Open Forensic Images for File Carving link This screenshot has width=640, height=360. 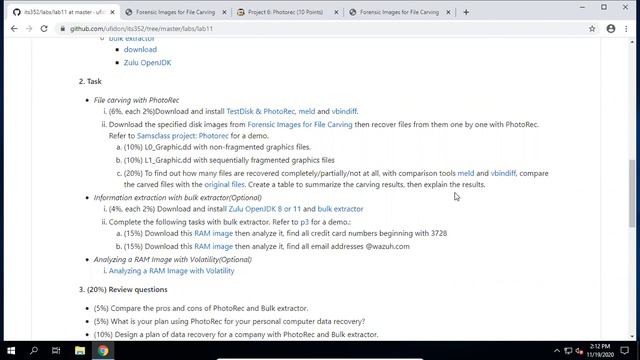tap(300, 124)
